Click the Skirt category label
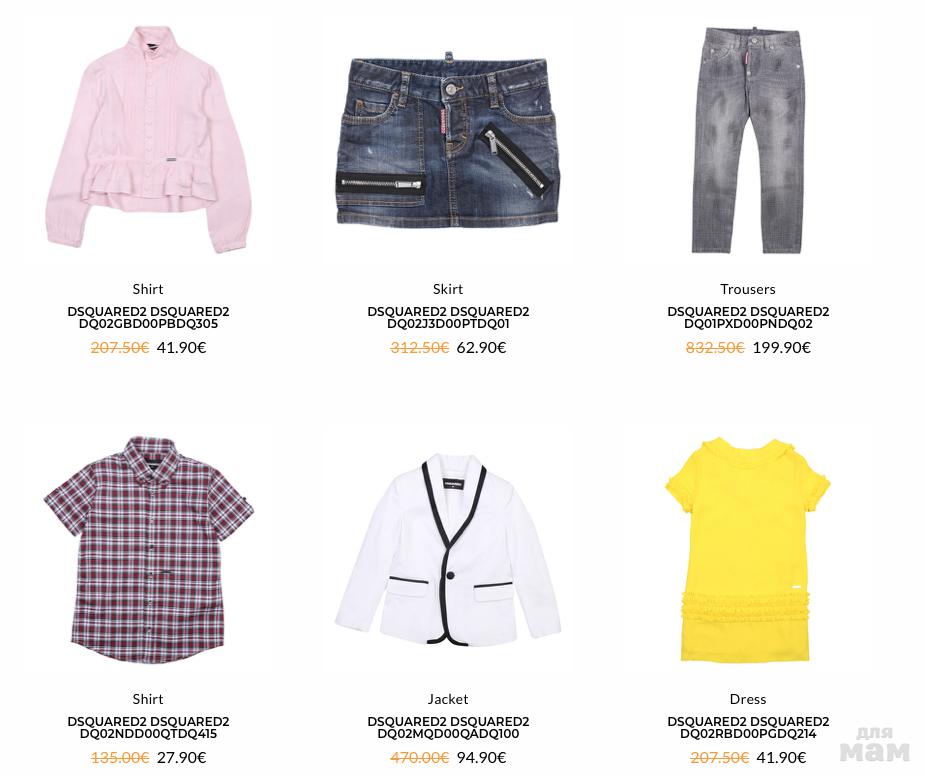The height and width of the screenshot is (776, 925). (x=448, y=289)
